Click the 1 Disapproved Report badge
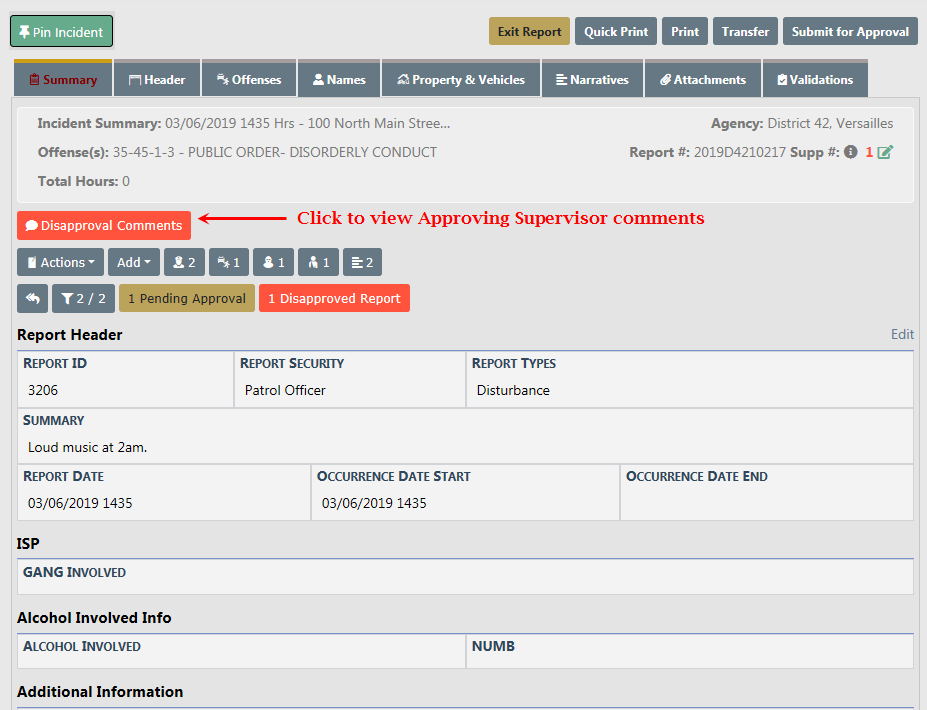The image size is (927, 710). point(334,298)
